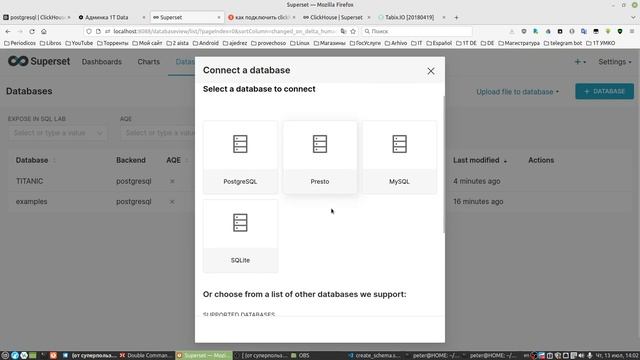Open create_schema taskbar window
Screen dimensions: 640x360
point(374,356)
